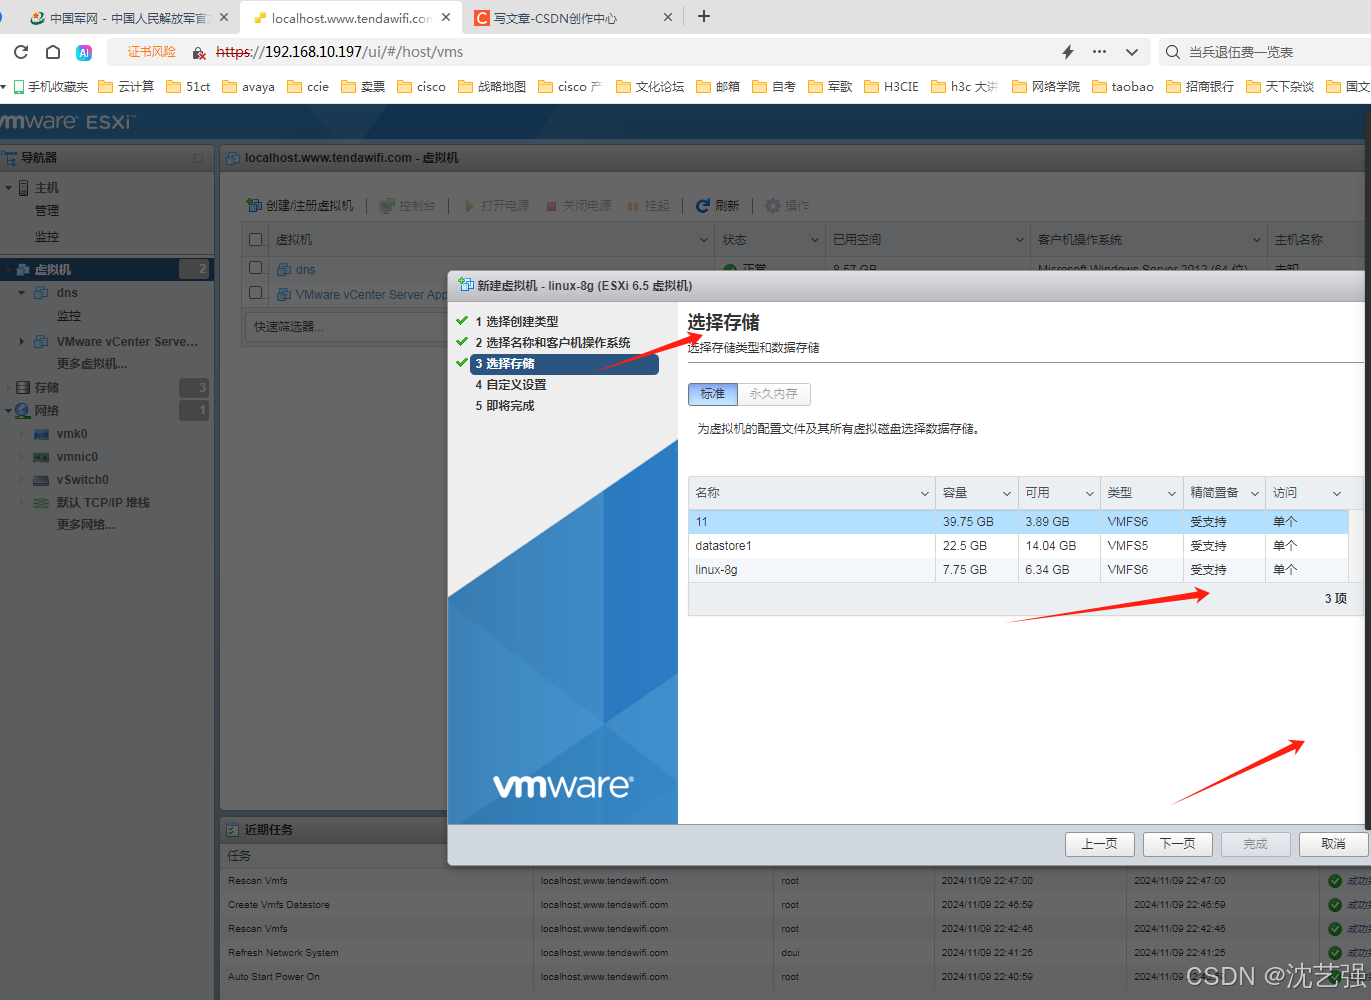
Task: Expand VMware vCenter Serve... tree node
Action: [22, 342]
